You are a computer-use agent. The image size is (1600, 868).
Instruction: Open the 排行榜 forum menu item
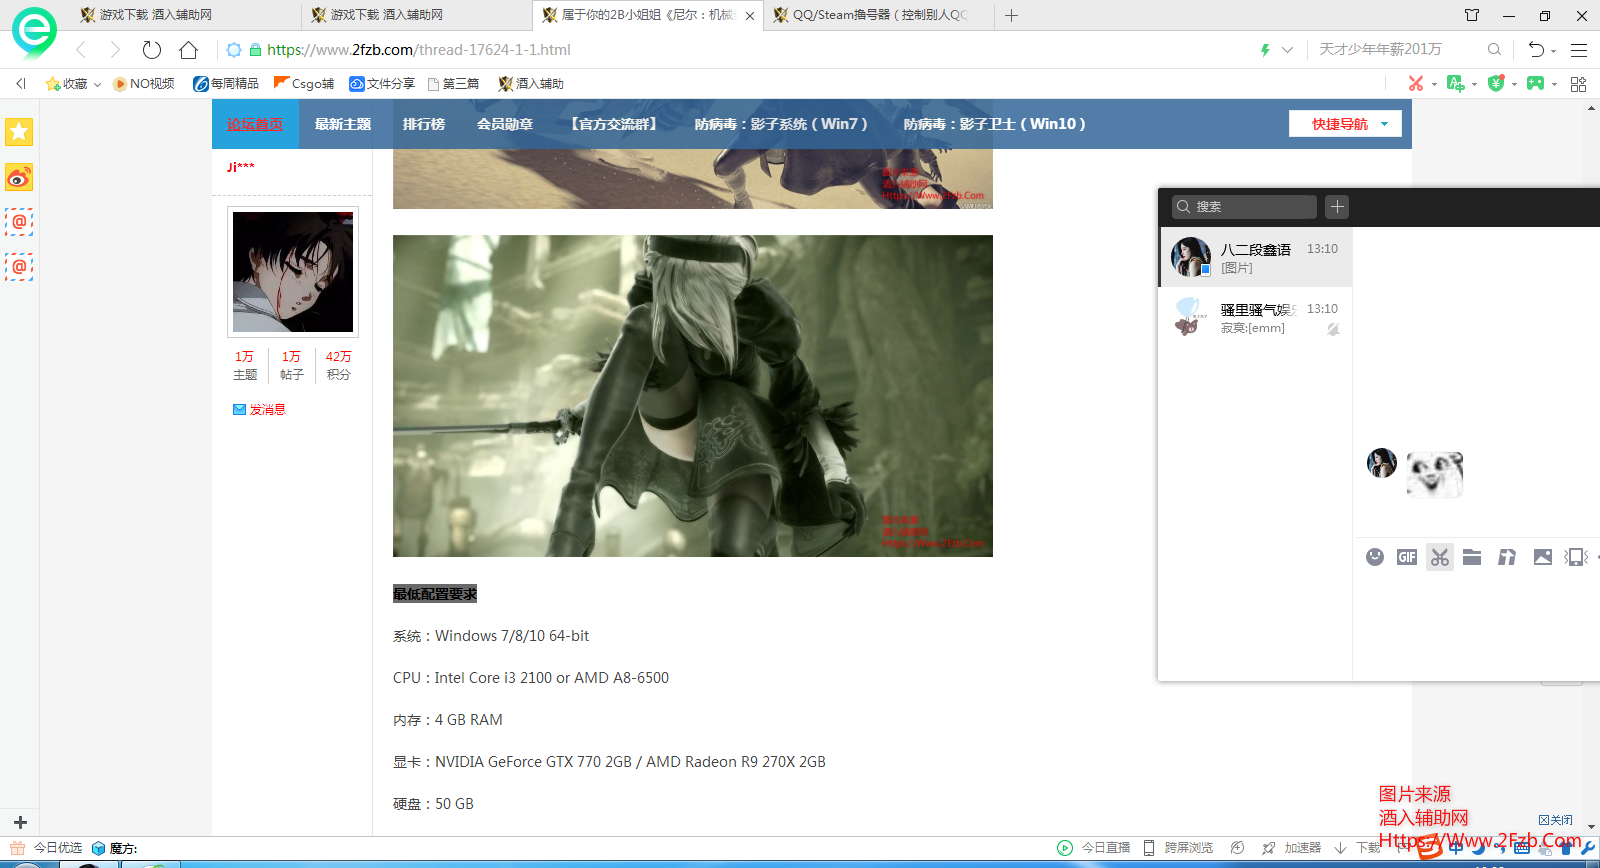click(423, 124)
